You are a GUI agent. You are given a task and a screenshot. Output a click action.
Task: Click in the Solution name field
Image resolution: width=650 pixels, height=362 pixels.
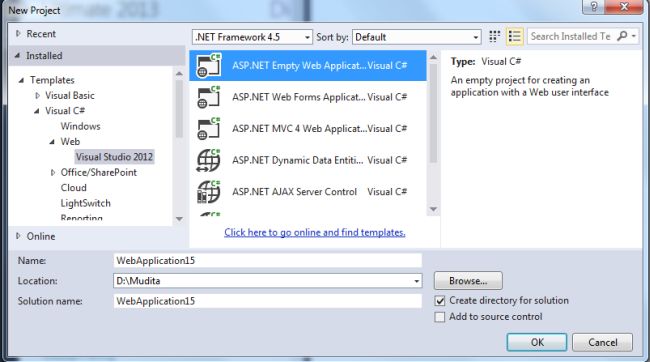pos(267,301)
